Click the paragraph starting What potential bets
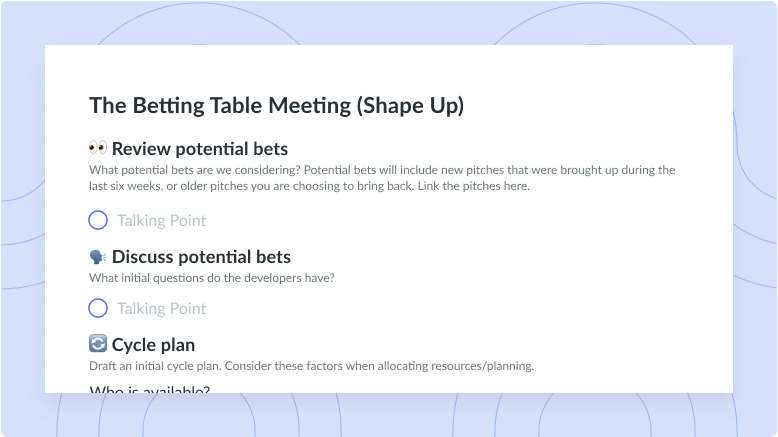 tap(382, 178)
